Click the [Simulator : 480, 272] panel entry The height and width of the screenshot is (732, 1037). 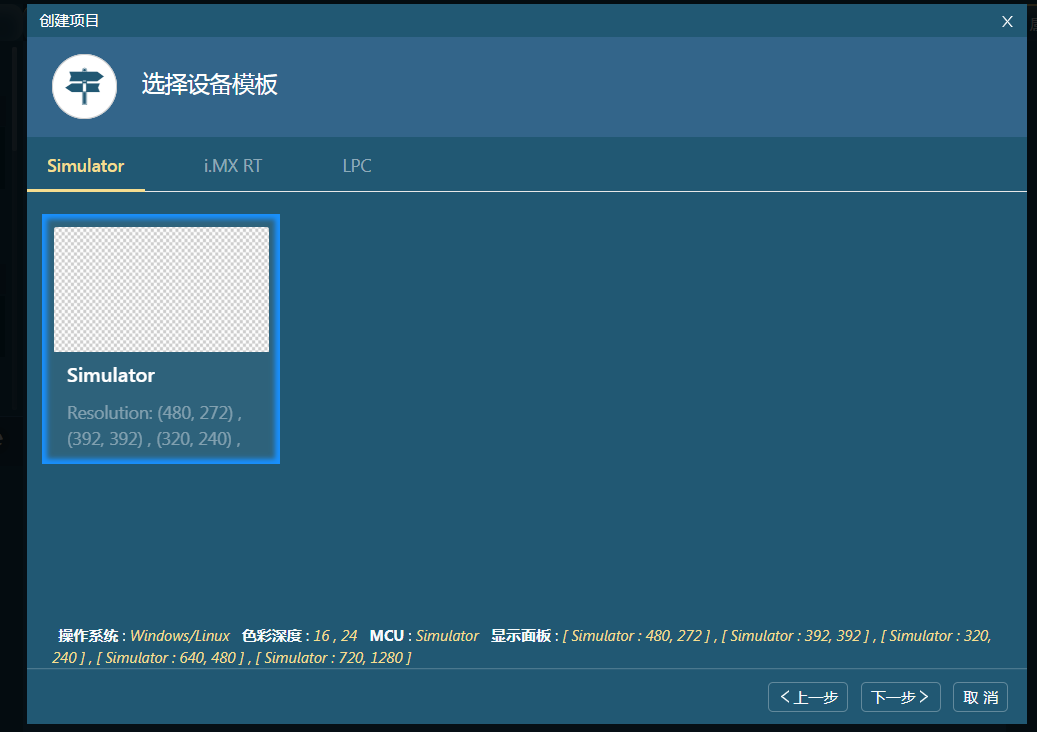pos(636,636)
